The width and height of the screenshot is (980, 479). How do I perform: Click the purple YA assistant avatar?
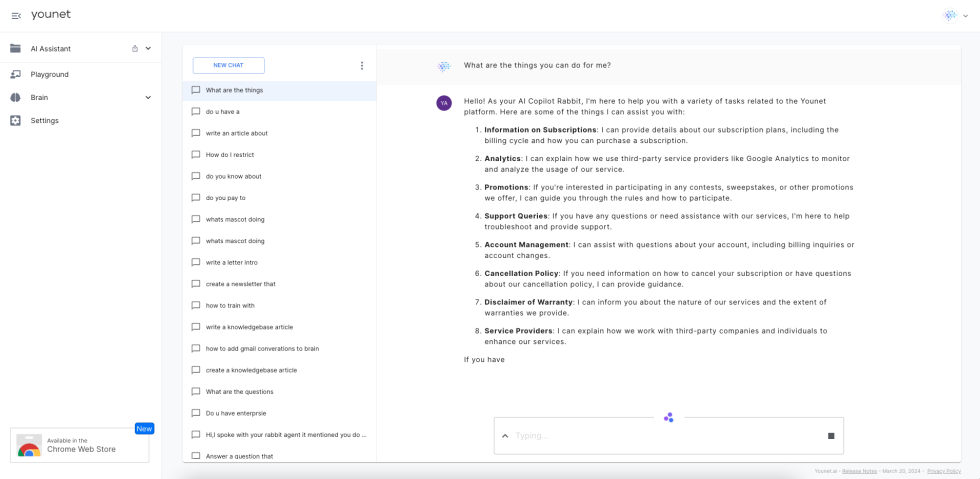pyautogui.click(x=444, y=102)
